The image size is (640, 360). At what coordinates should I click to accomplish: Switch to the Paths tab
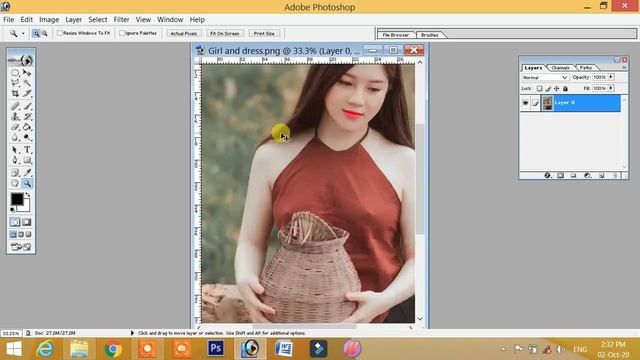pos(586,67)
